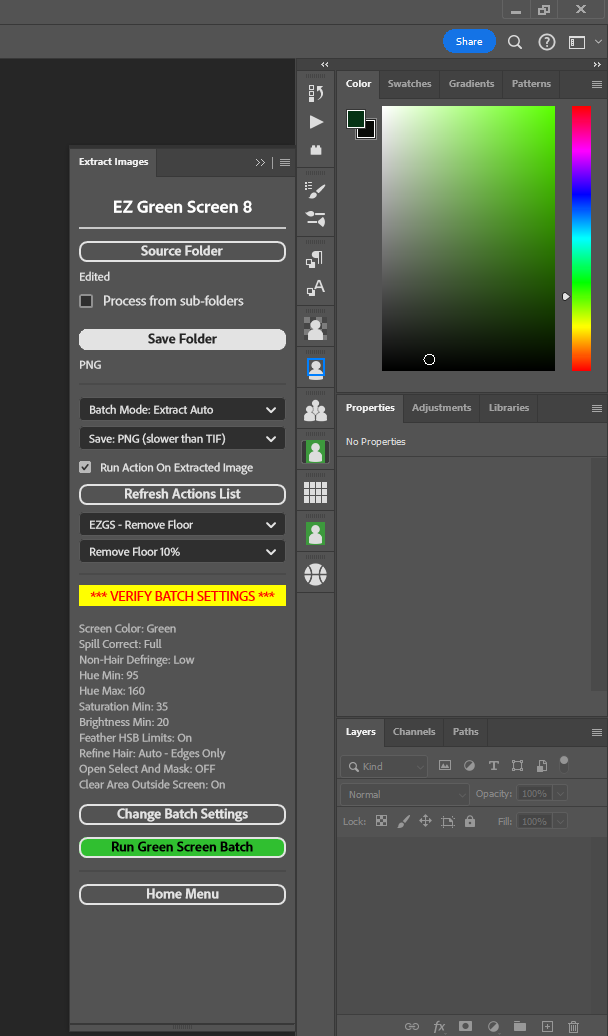Open the Character Styles panel icon
608x1036 pixels.
point(316,287)
